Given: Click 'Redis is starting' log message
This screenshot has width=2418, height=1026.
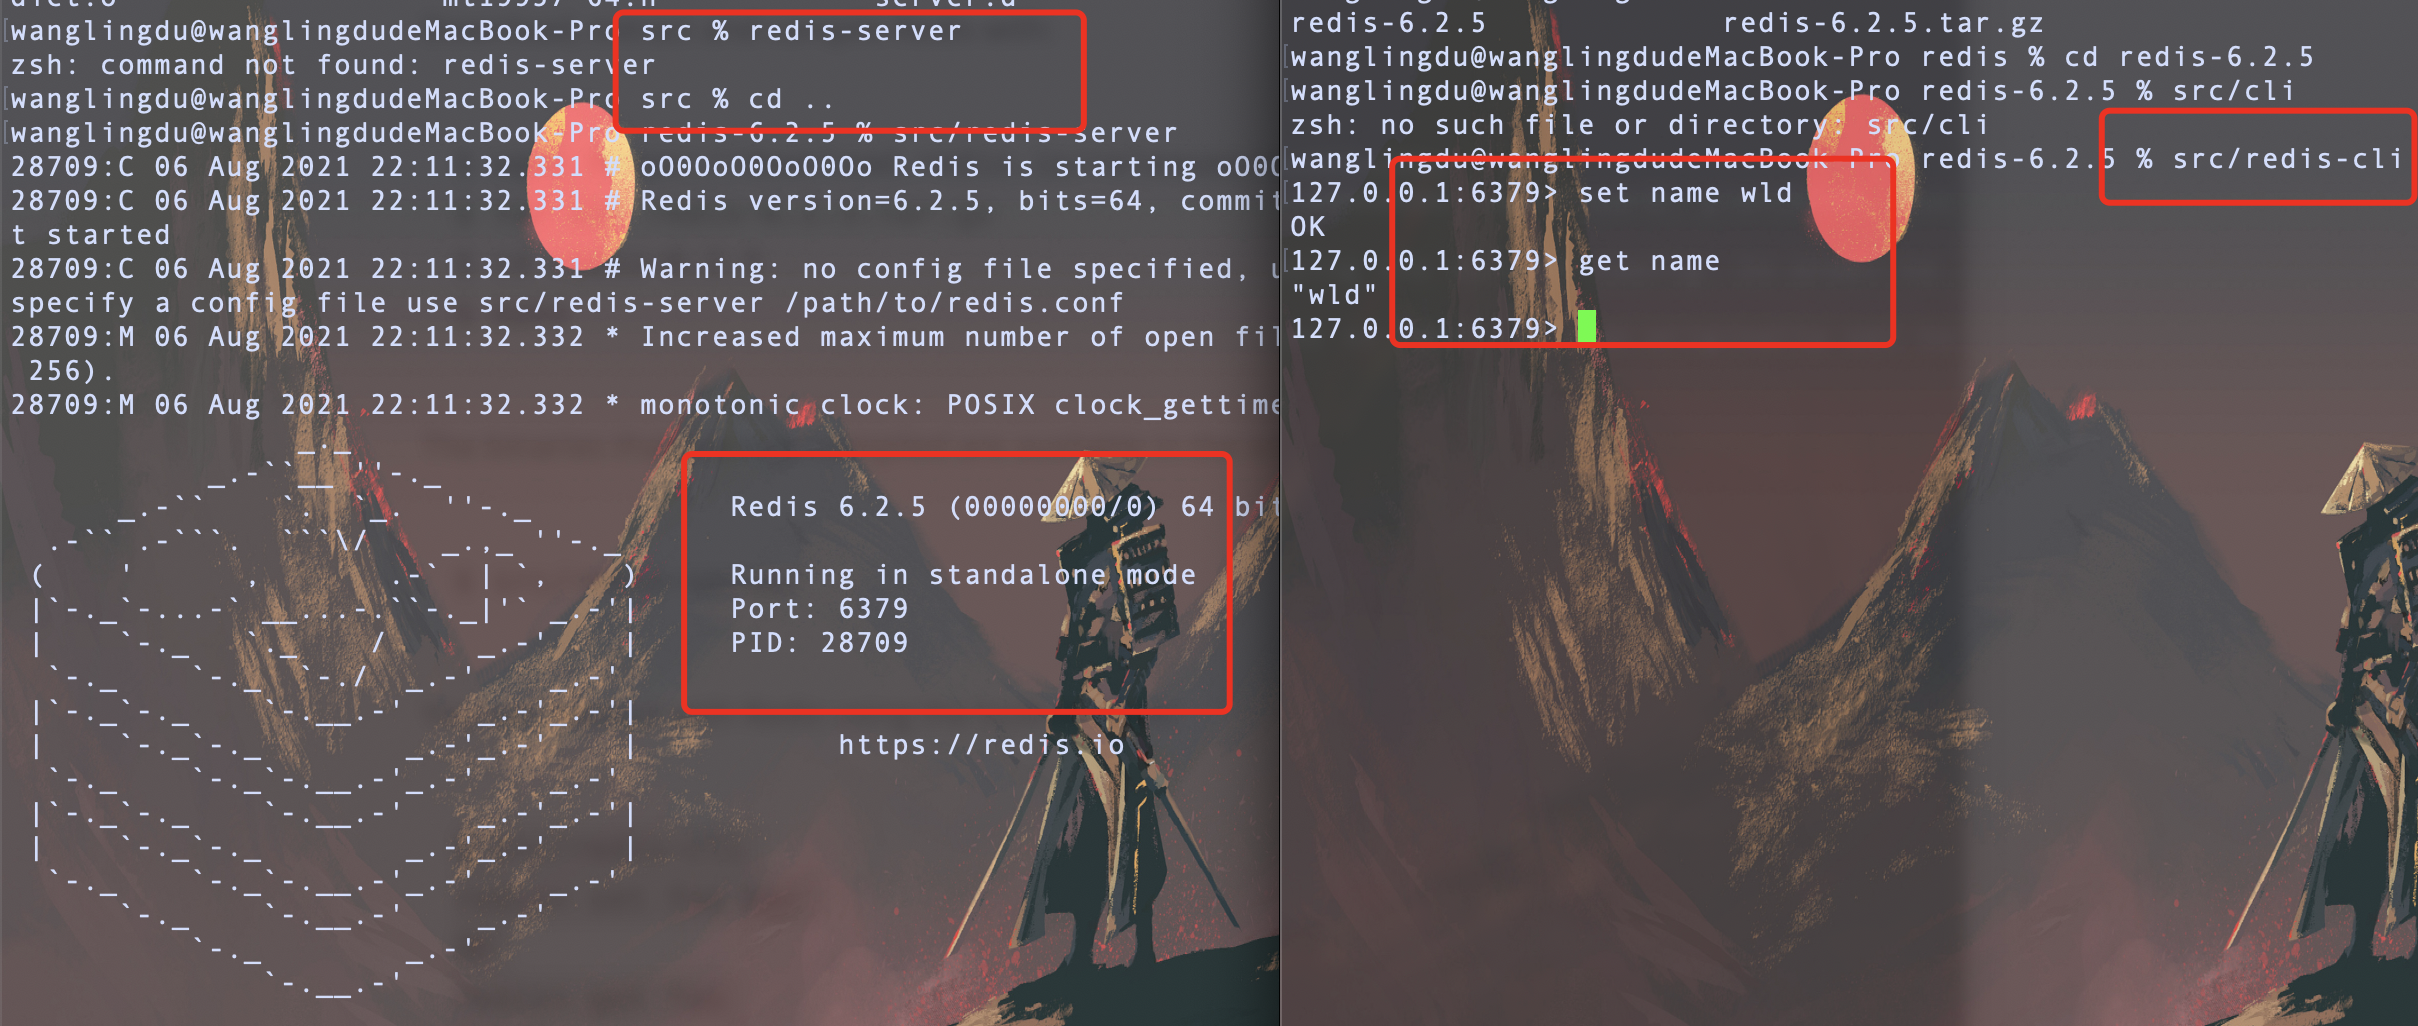Looking at the screenshot, I should tap(1044, 166).
